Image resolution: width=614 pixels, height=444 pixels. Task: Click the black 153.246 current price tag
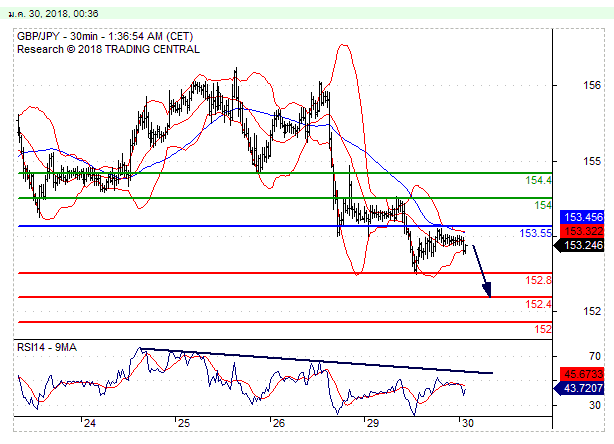[x=580, y=245]
